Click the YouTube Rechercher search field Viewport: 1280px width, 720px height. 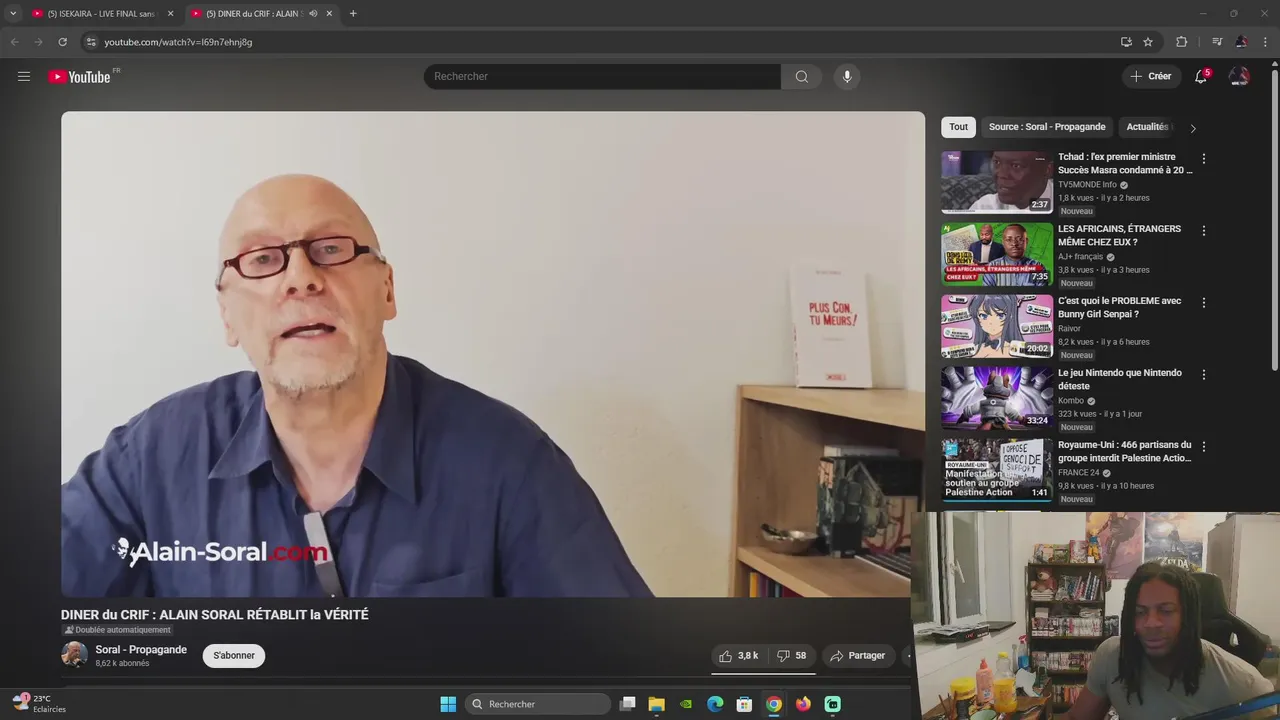click(602, 76)
